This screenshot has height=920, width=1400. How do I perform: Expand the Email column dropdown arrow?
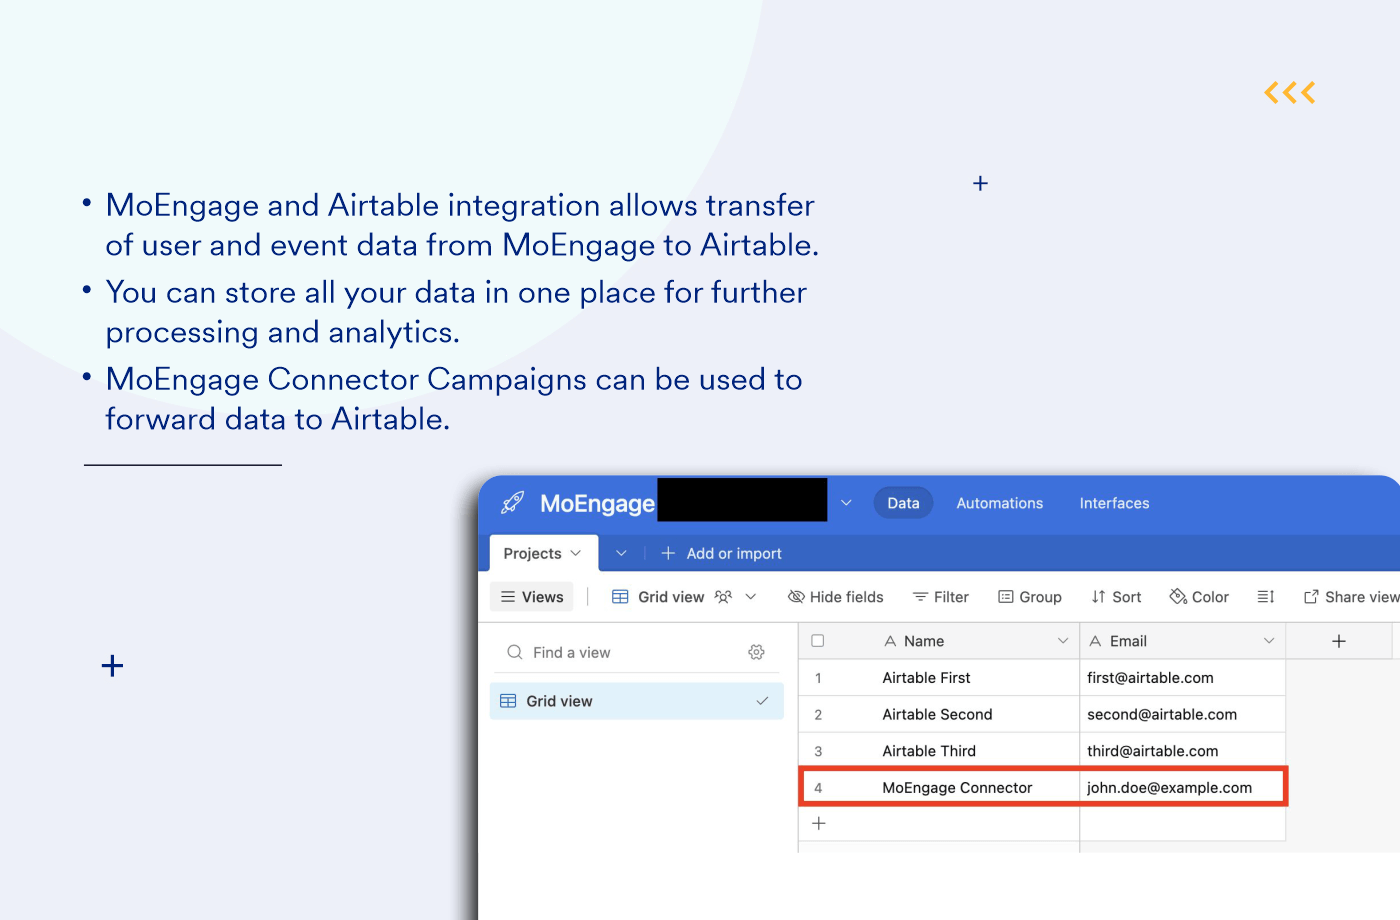click(x=1269, y=641)
